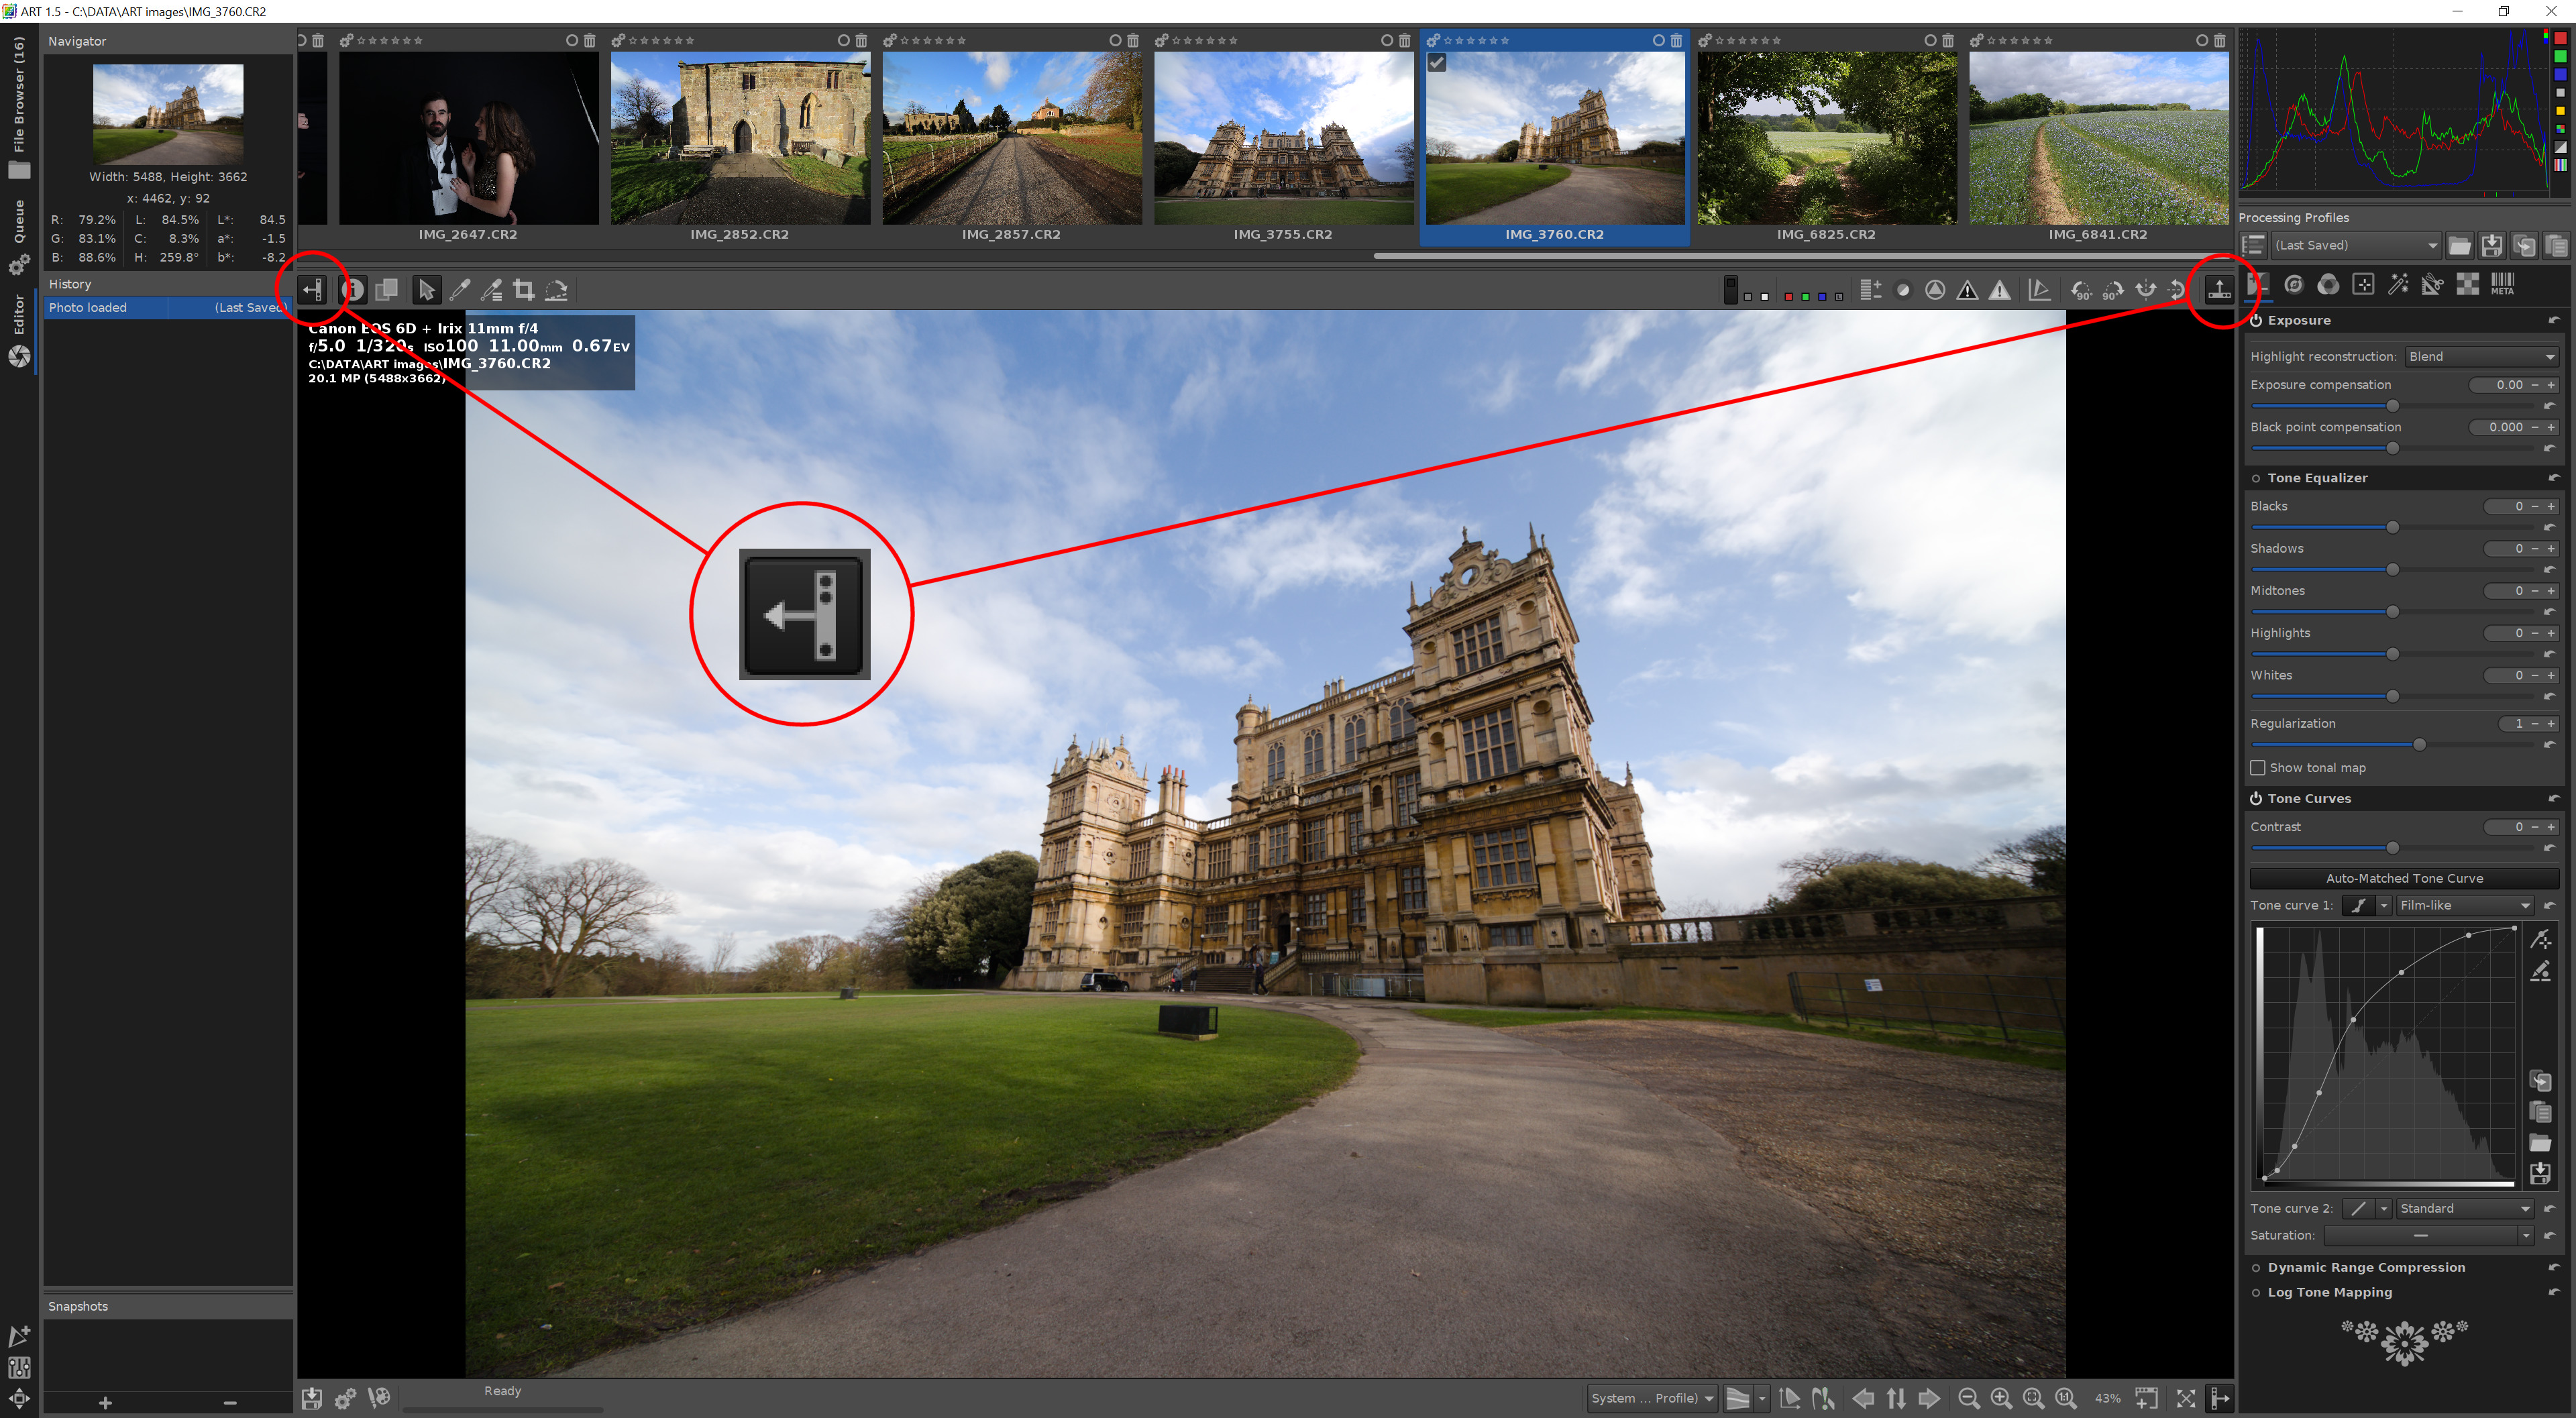Viewport: 2576px width, 1418px height.
Task: Flip the image horizontally
Action: click(x=2145, y=290)
